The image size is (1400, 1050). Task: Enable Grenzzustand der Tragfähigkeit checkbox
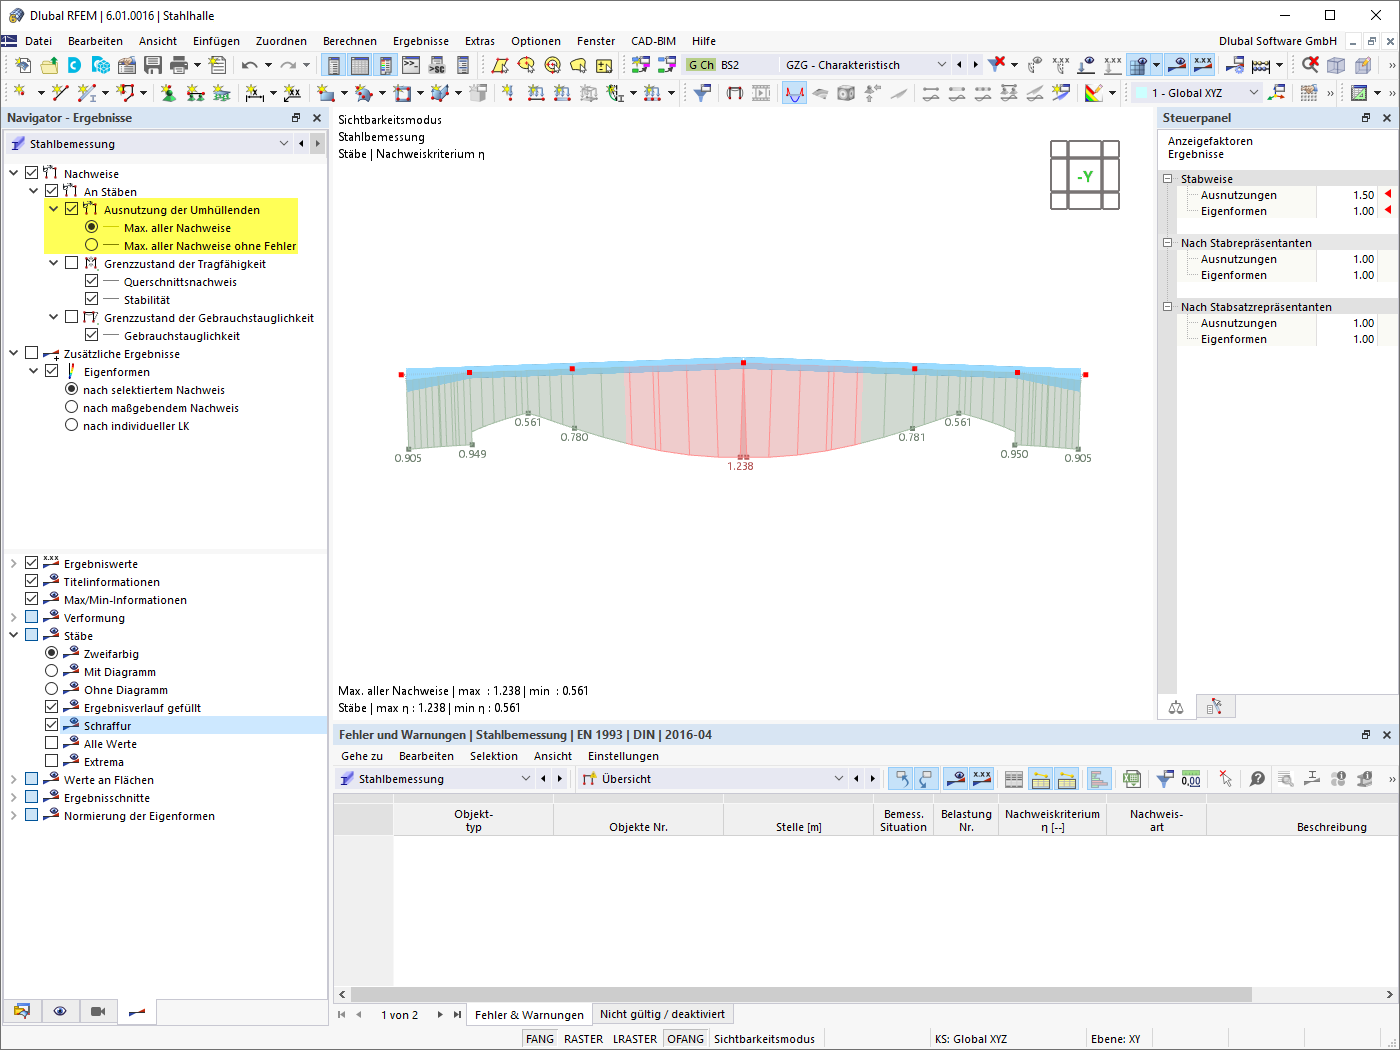point(72,263)
